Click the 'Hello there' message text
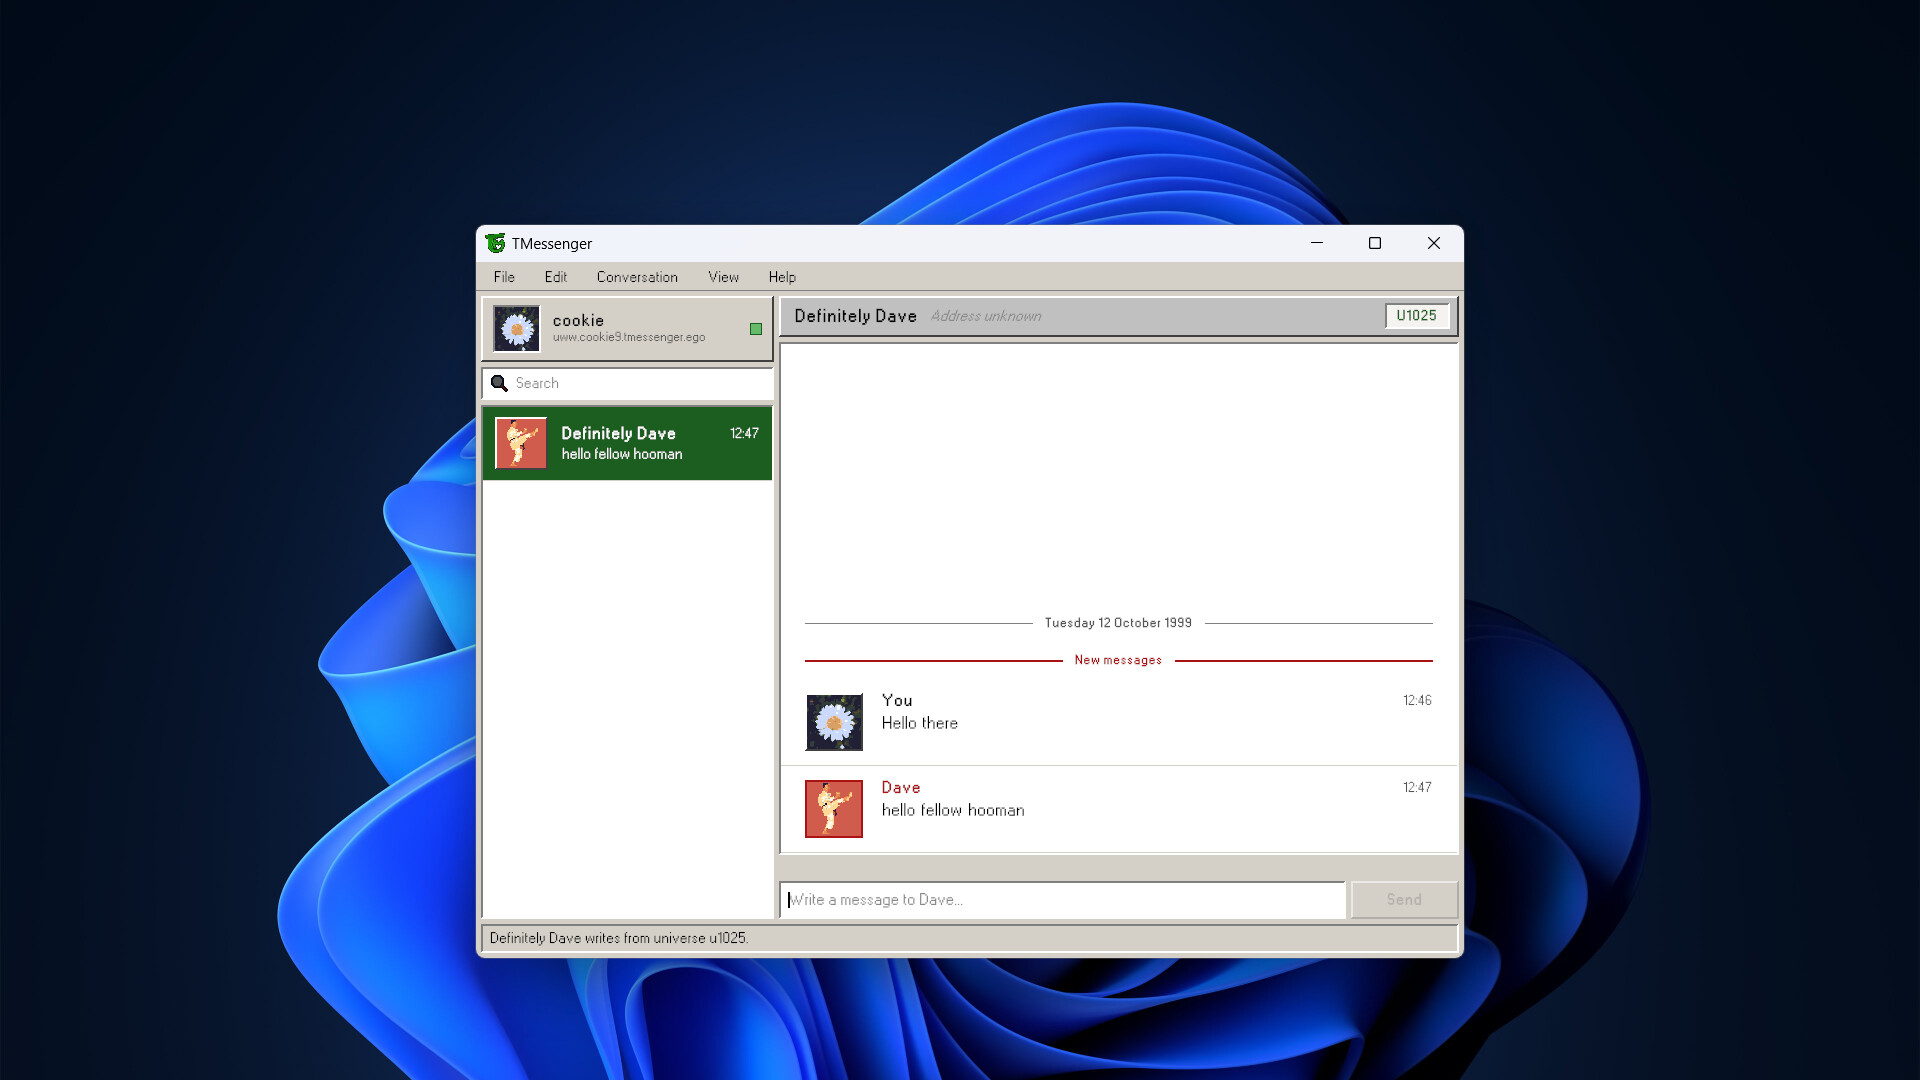1920x1080 pixels. [920, 723]
